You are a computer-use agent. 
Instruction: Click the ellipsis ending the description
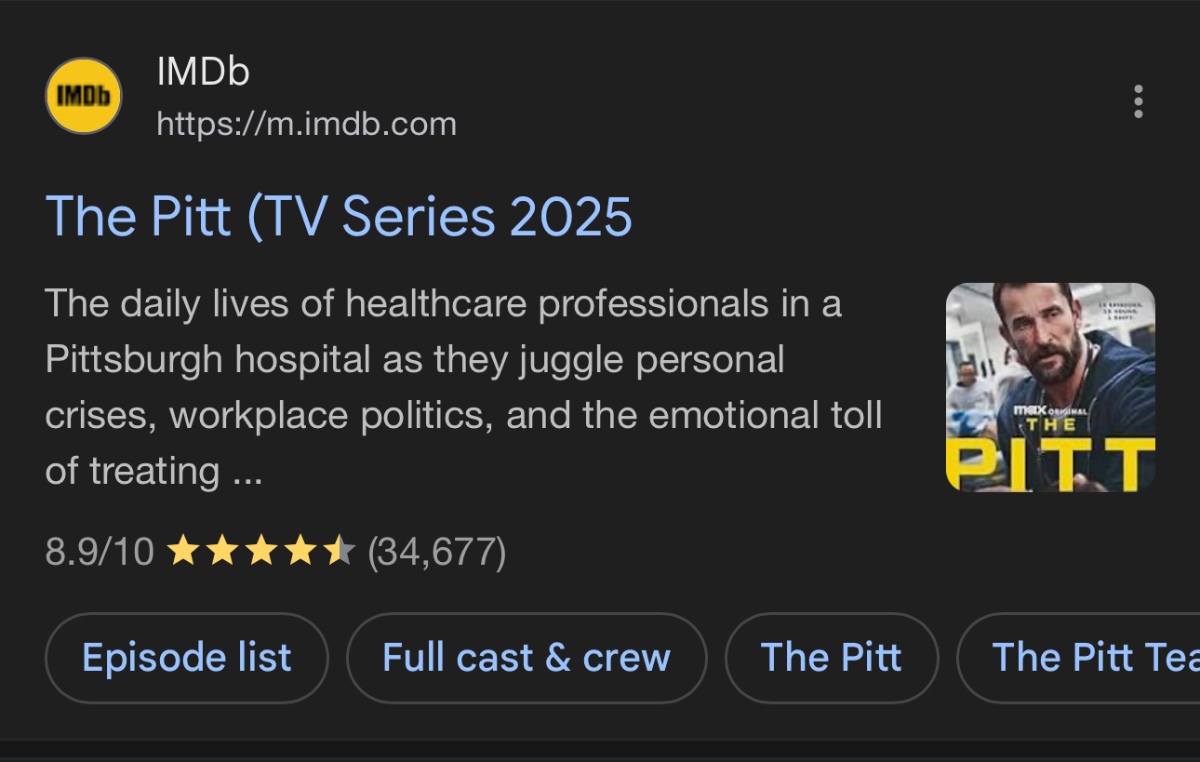click(246, 471)
